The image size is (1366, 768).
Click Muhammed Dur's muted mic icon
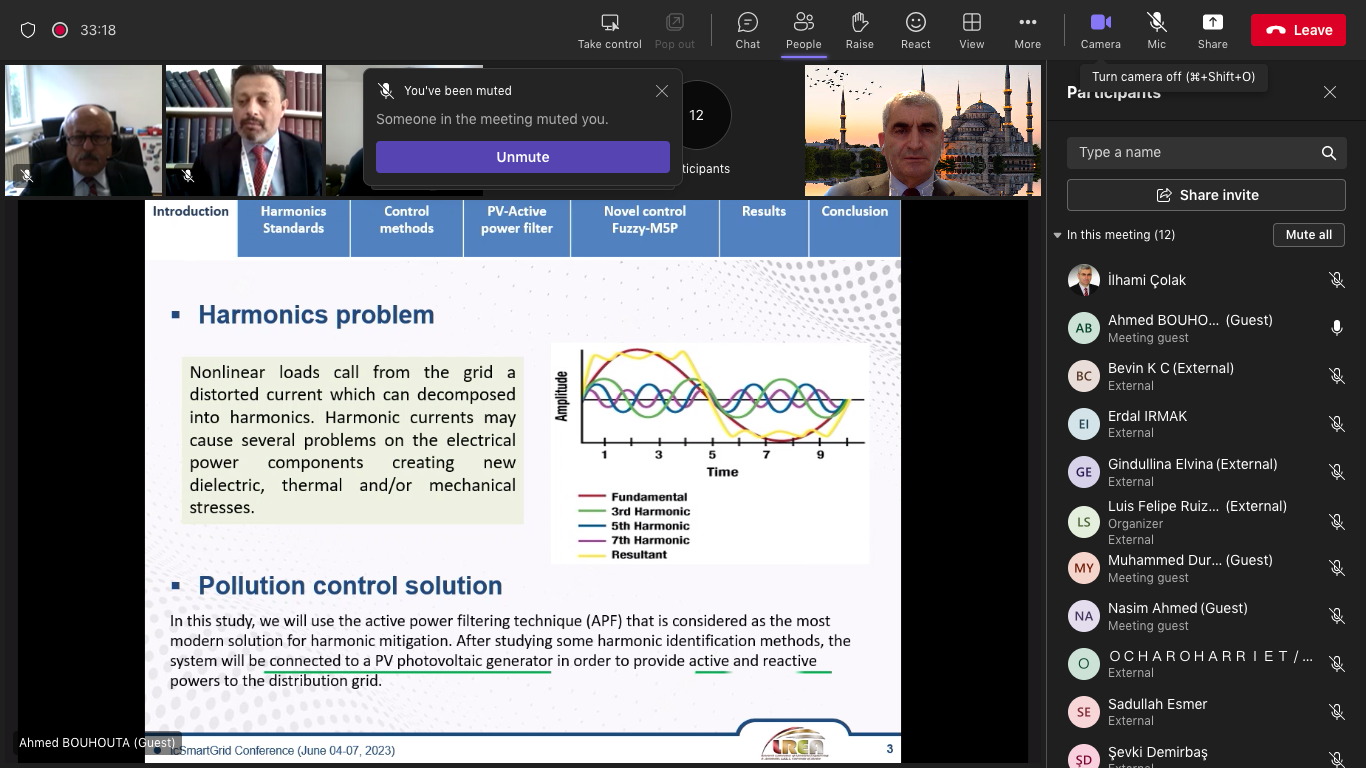pos(1336,568)
